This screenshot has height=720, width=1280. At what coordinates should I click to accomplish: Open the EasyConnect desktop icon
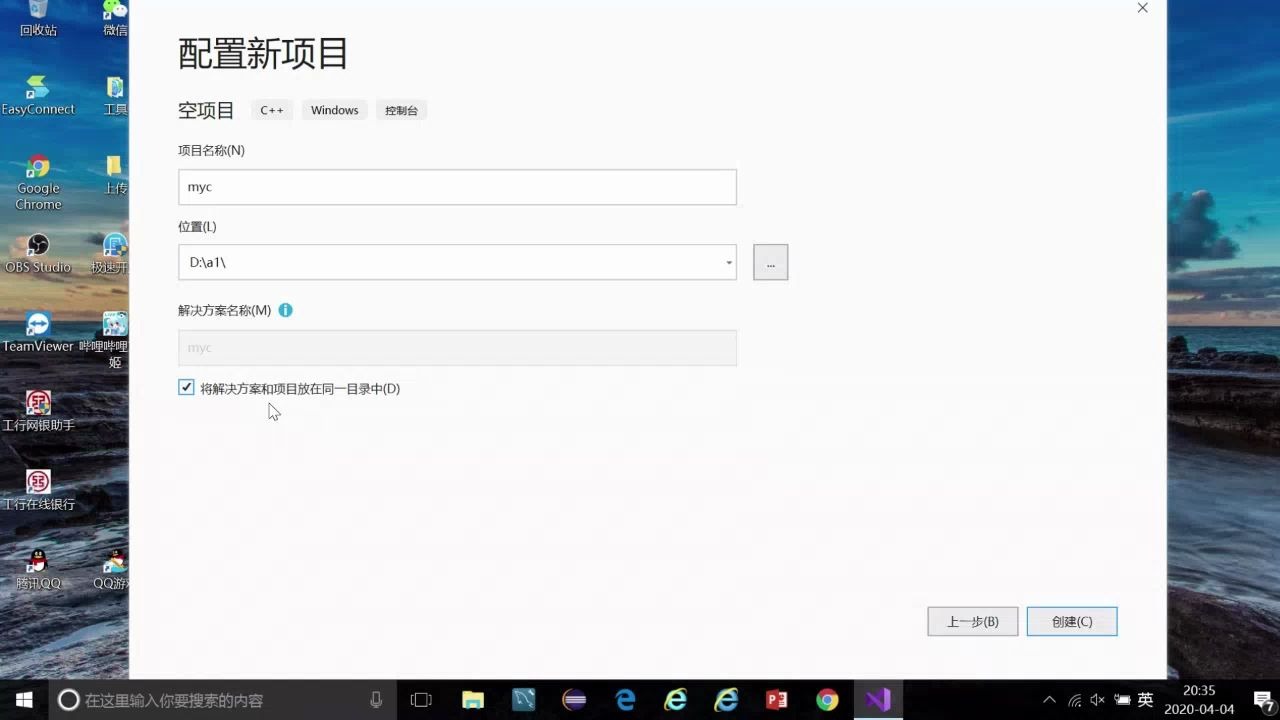click(x=38, y=96)
